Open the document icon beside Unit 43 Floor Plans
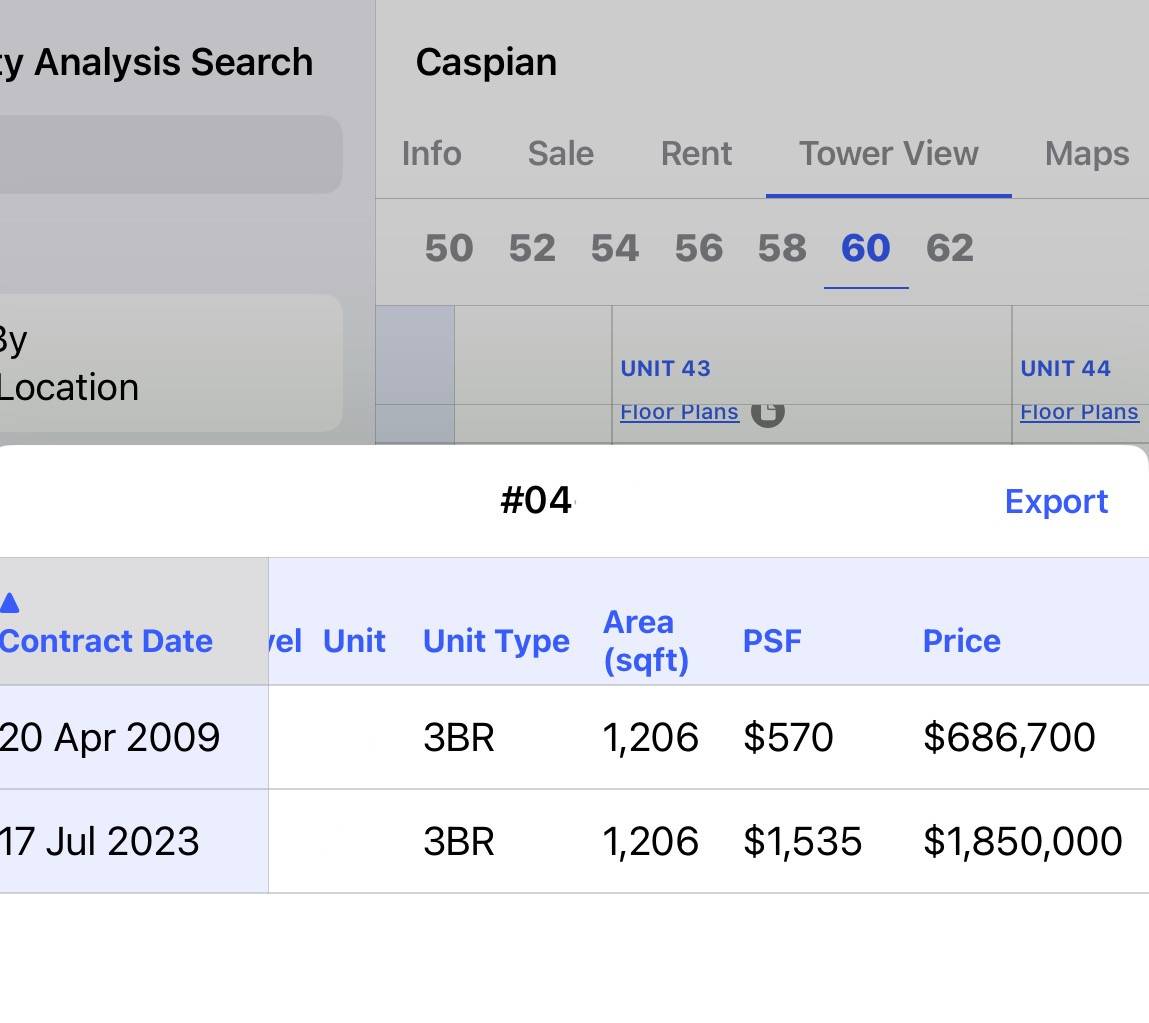This screenshot has width=1149, height=1023. (767, 413)
